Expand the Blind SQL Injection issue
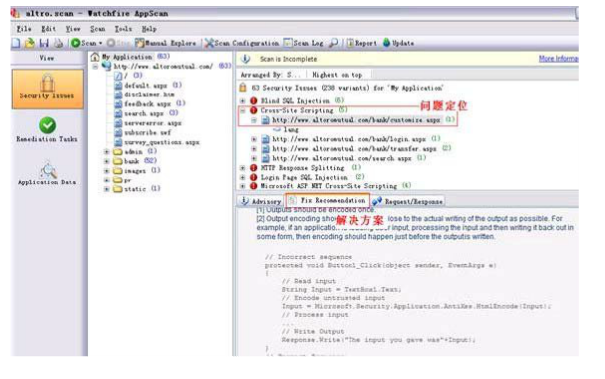 pyautogui.click(x=243, y=101)
